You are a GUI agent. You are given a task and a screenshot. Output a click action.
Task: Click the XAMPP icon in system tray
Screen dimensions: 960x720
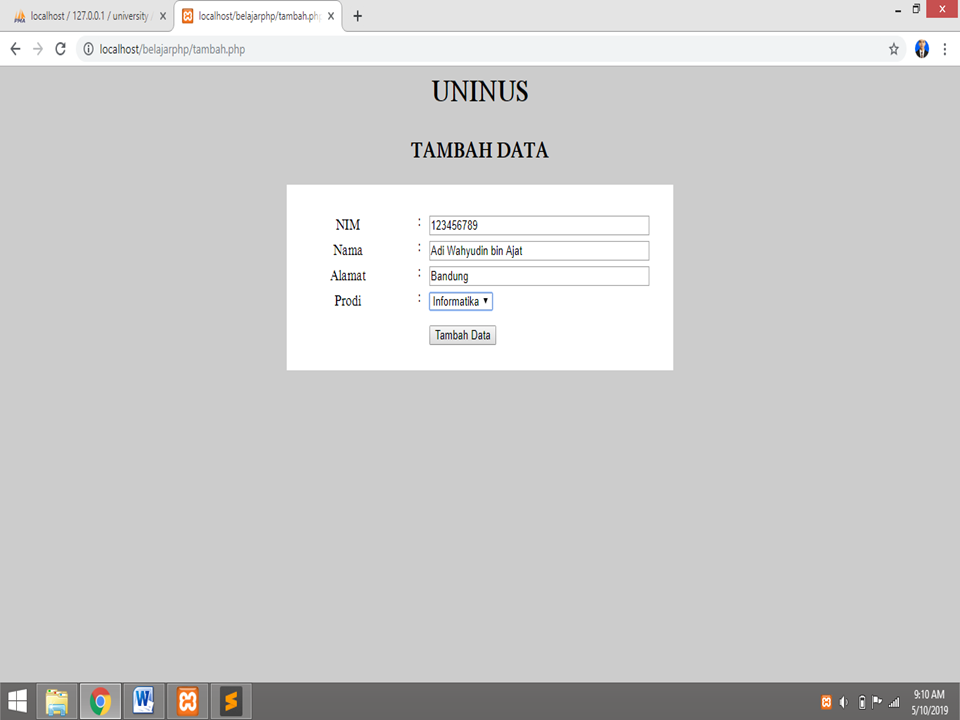826,702
